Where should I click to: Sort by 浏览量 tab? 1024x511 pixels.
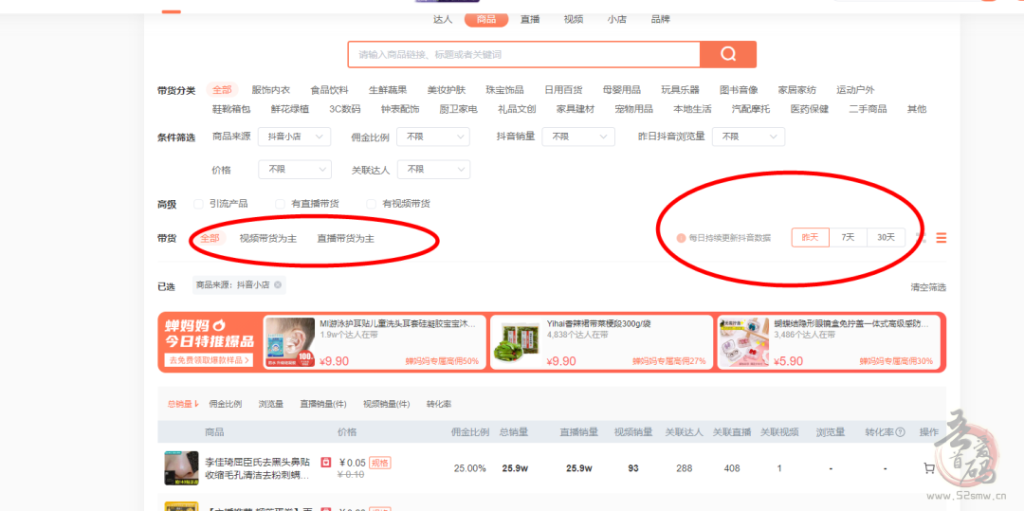tap(271, 404)
